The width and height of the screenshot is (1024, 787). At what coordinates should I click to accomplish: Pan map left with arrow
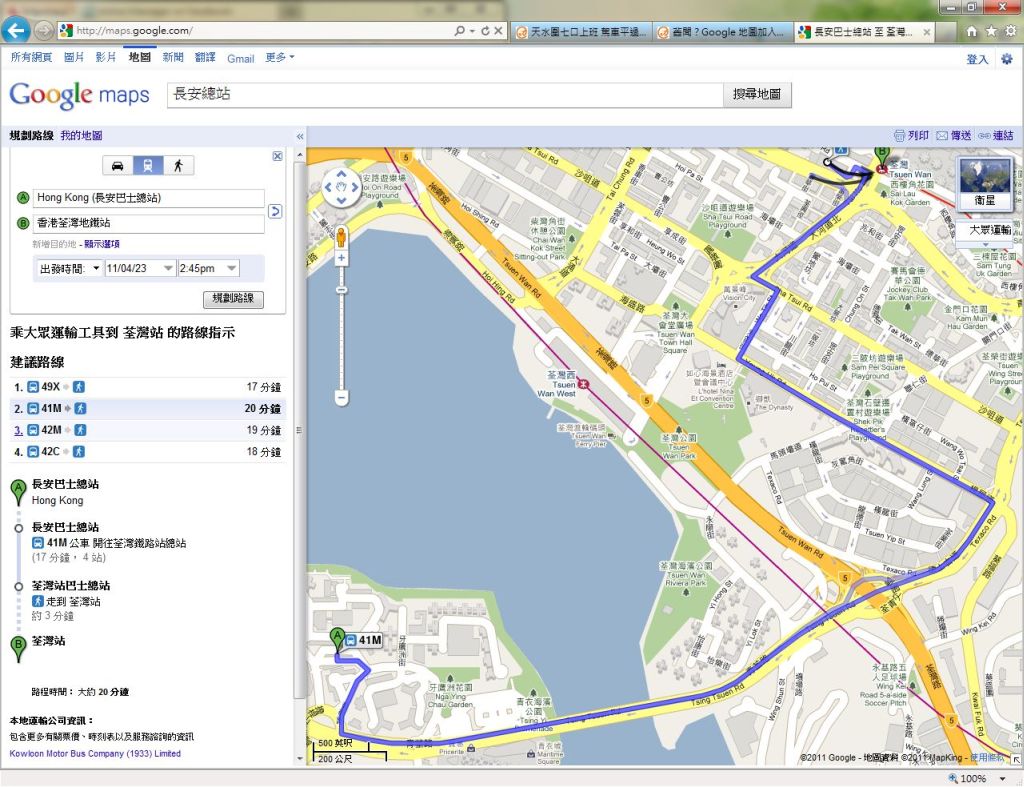coord(328,187)
